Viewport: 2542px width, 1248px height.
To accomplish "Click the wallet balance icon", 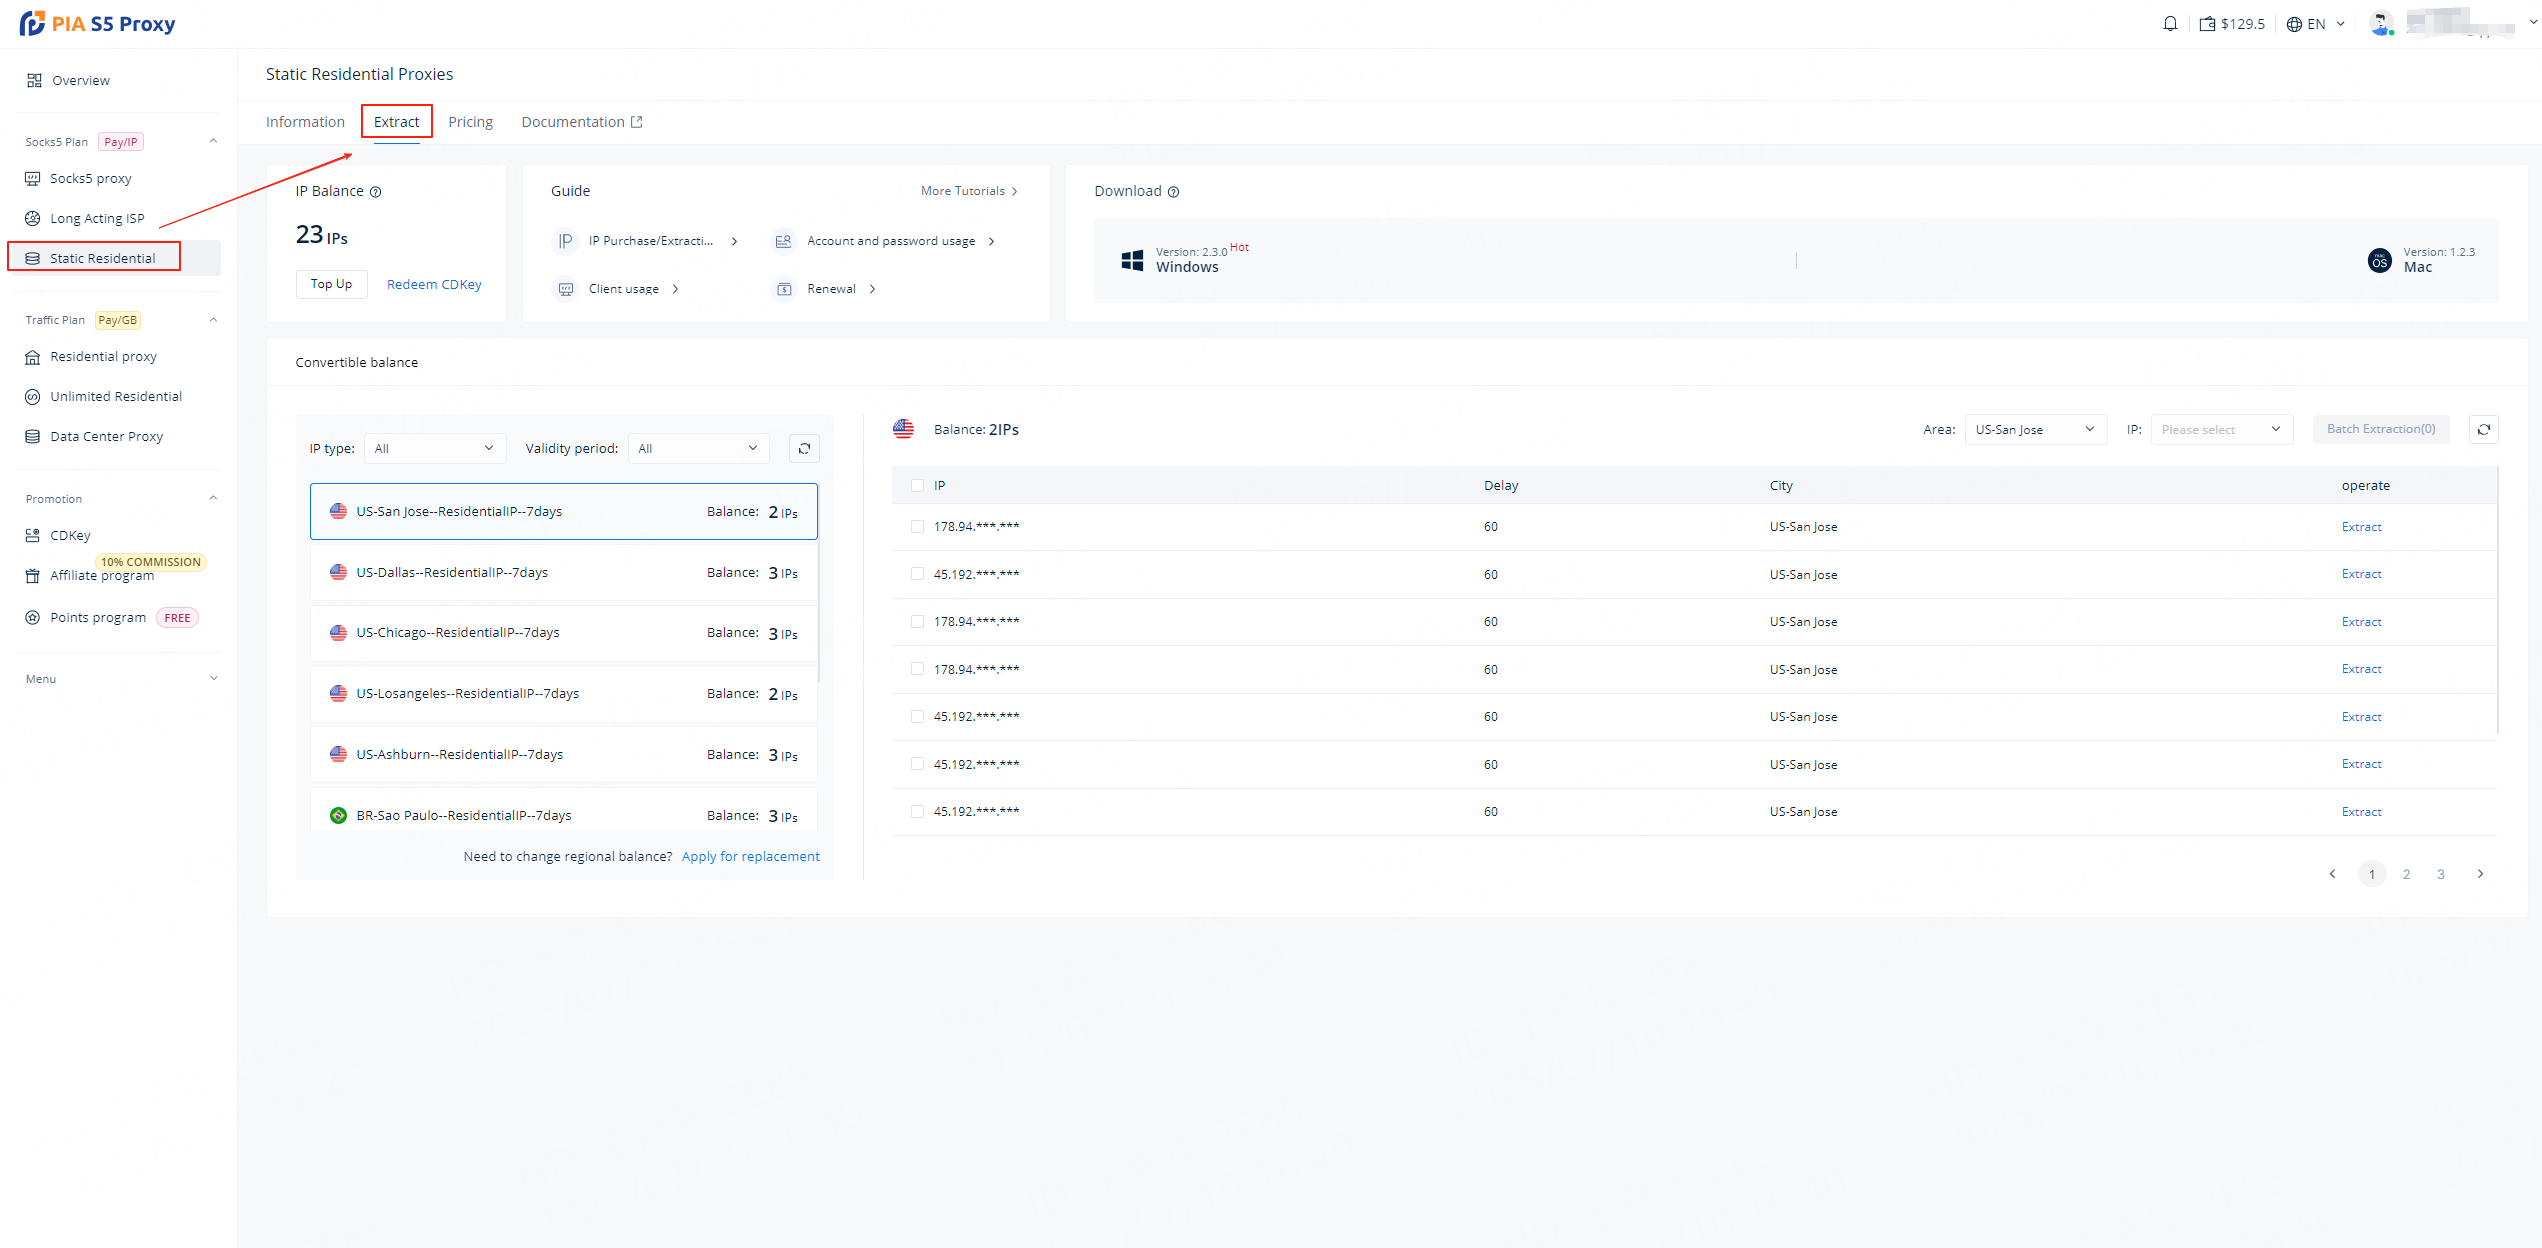I will [x=2207, y=24].
